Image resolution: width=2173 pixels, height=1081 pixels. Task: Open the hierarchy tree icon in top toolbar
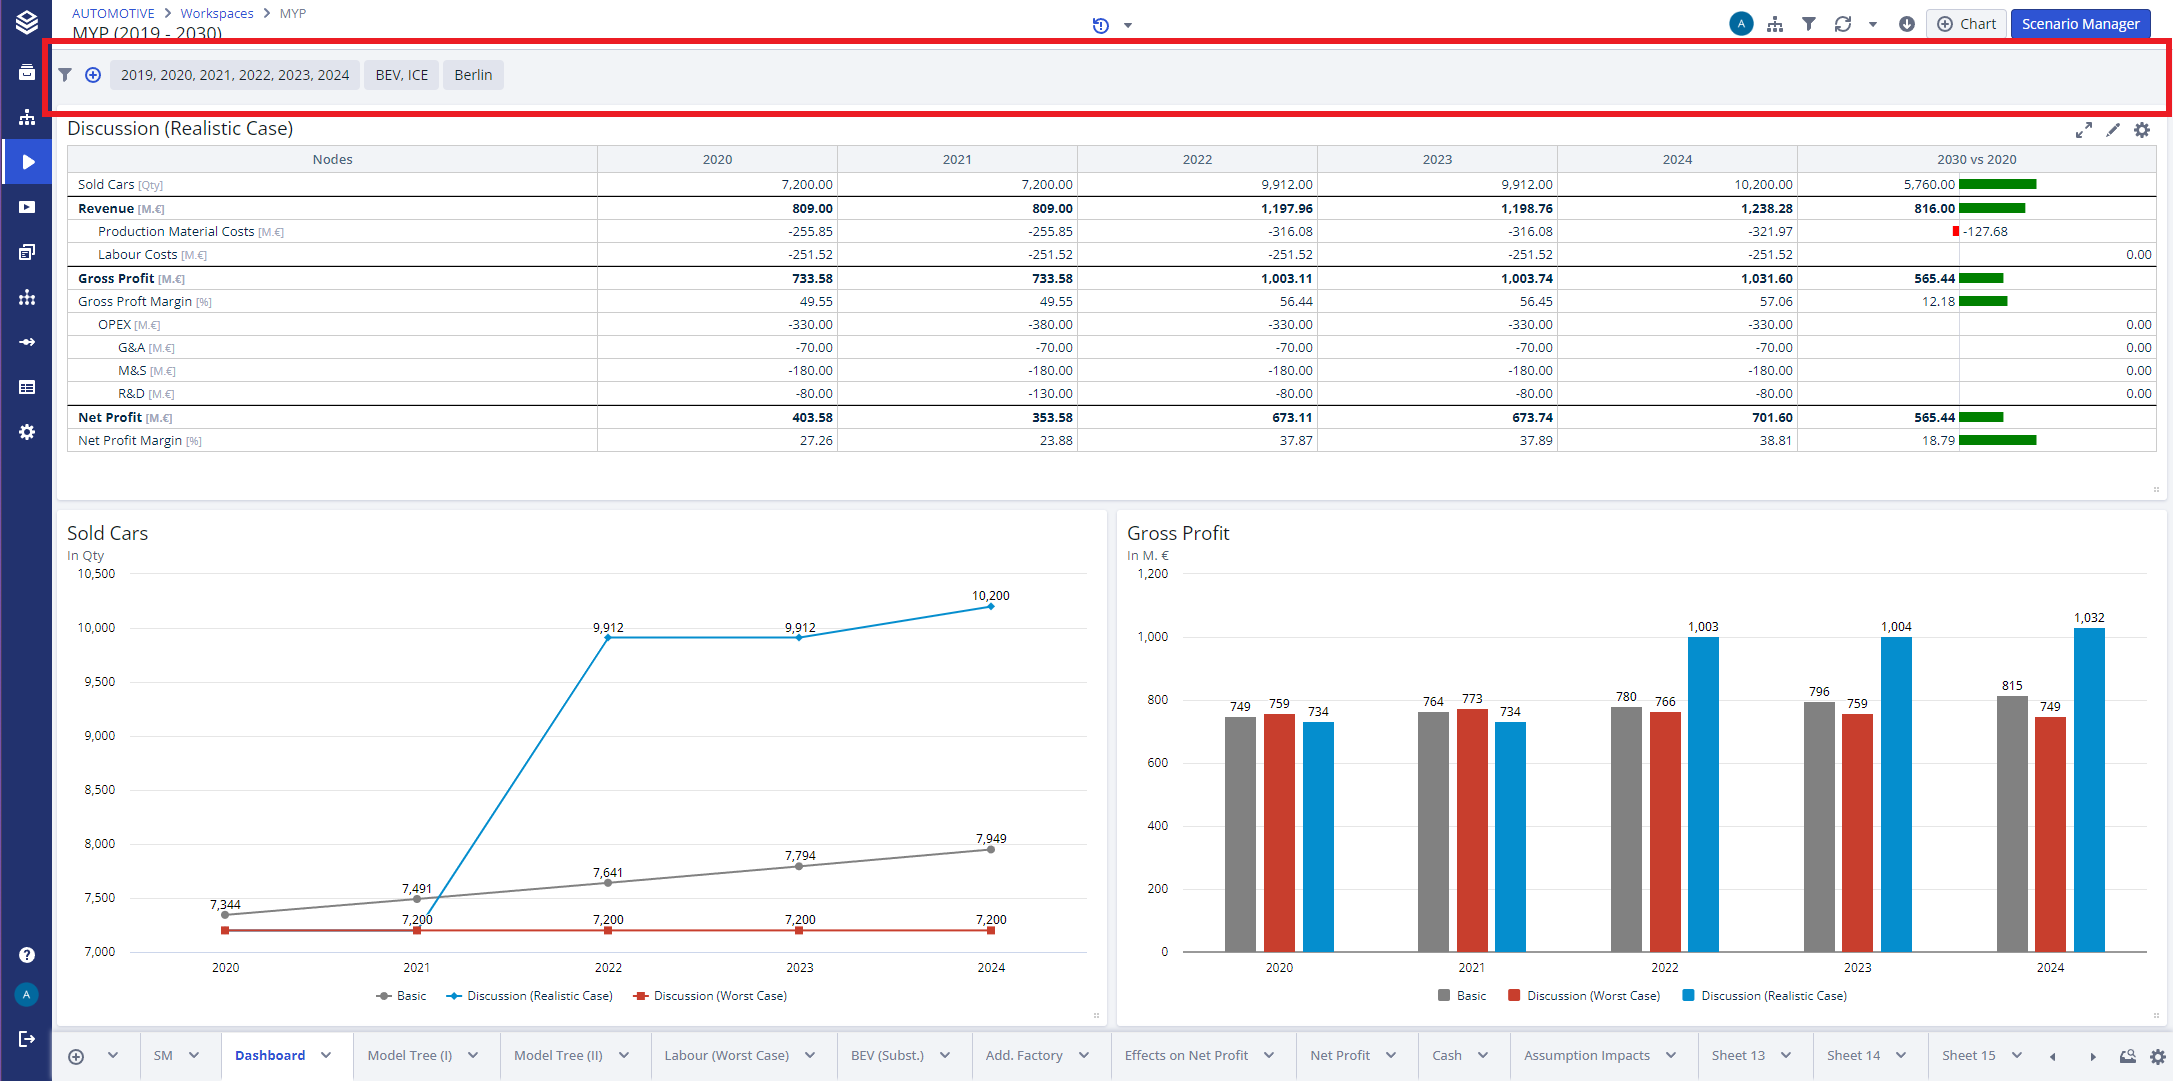coord(1775,24)
